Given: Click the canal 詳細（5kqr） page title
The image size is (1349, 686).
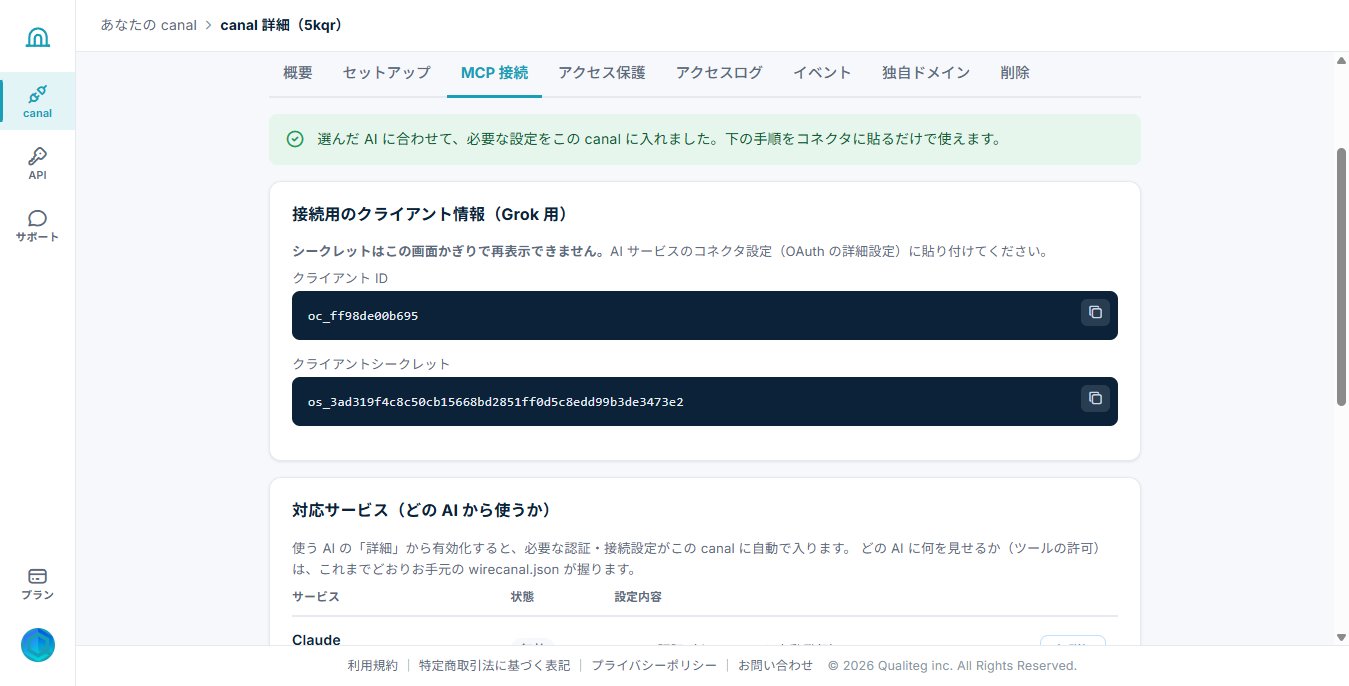Looking at the screenshot, I should [284, 25].
